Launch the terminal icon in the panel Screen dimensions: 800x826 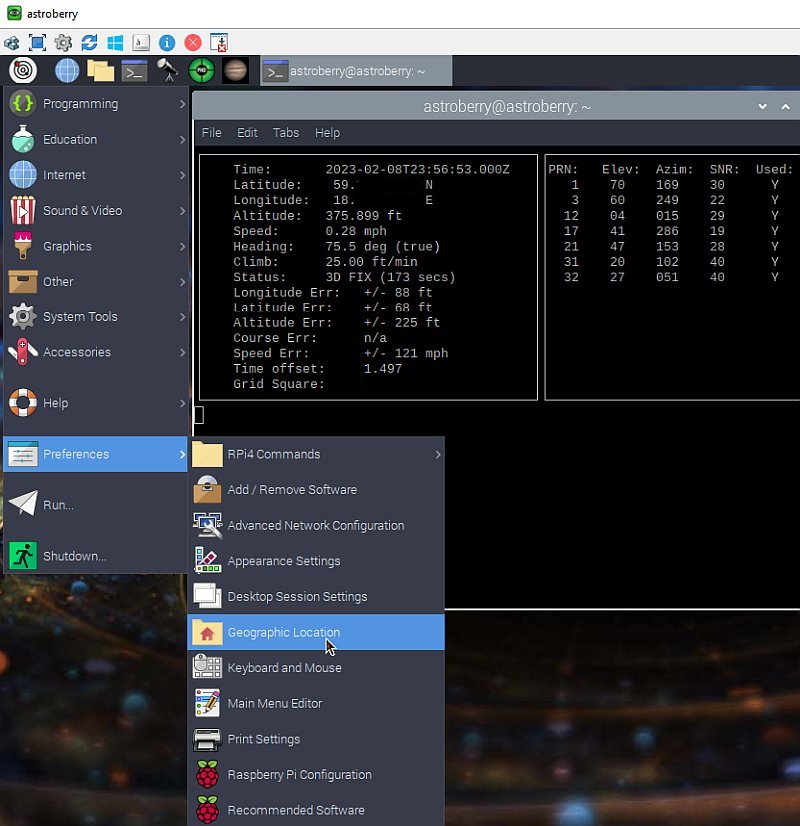[x=134, y=71]
